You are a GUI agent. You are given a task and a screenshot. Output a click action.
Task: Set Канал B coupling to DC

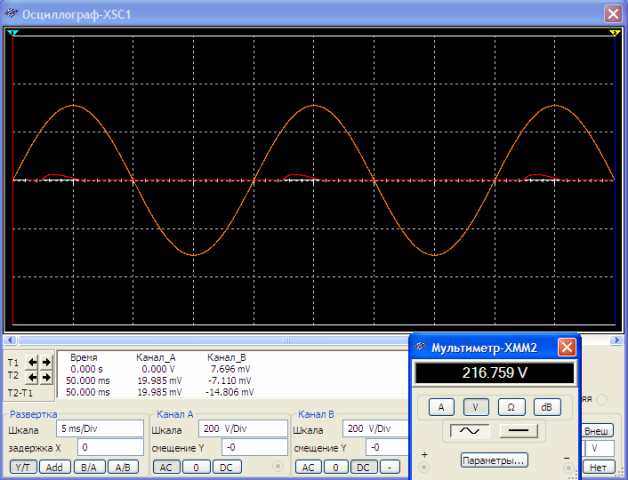click(x=363, y=467)
